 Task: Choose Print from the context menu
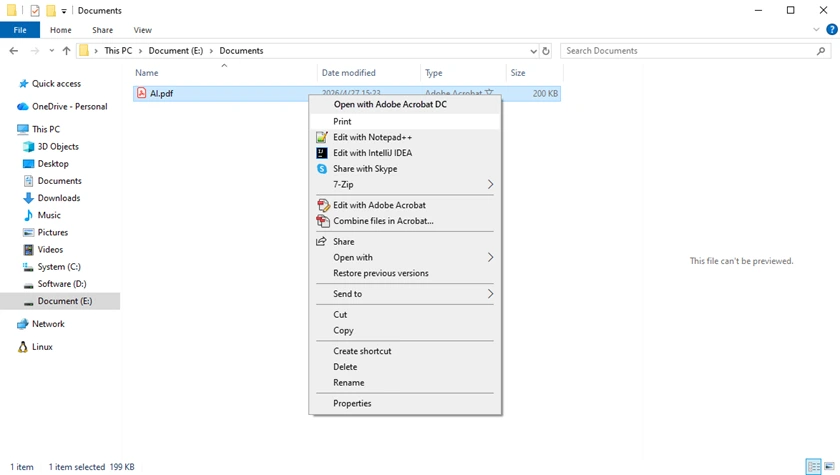[x=405, y=122]
